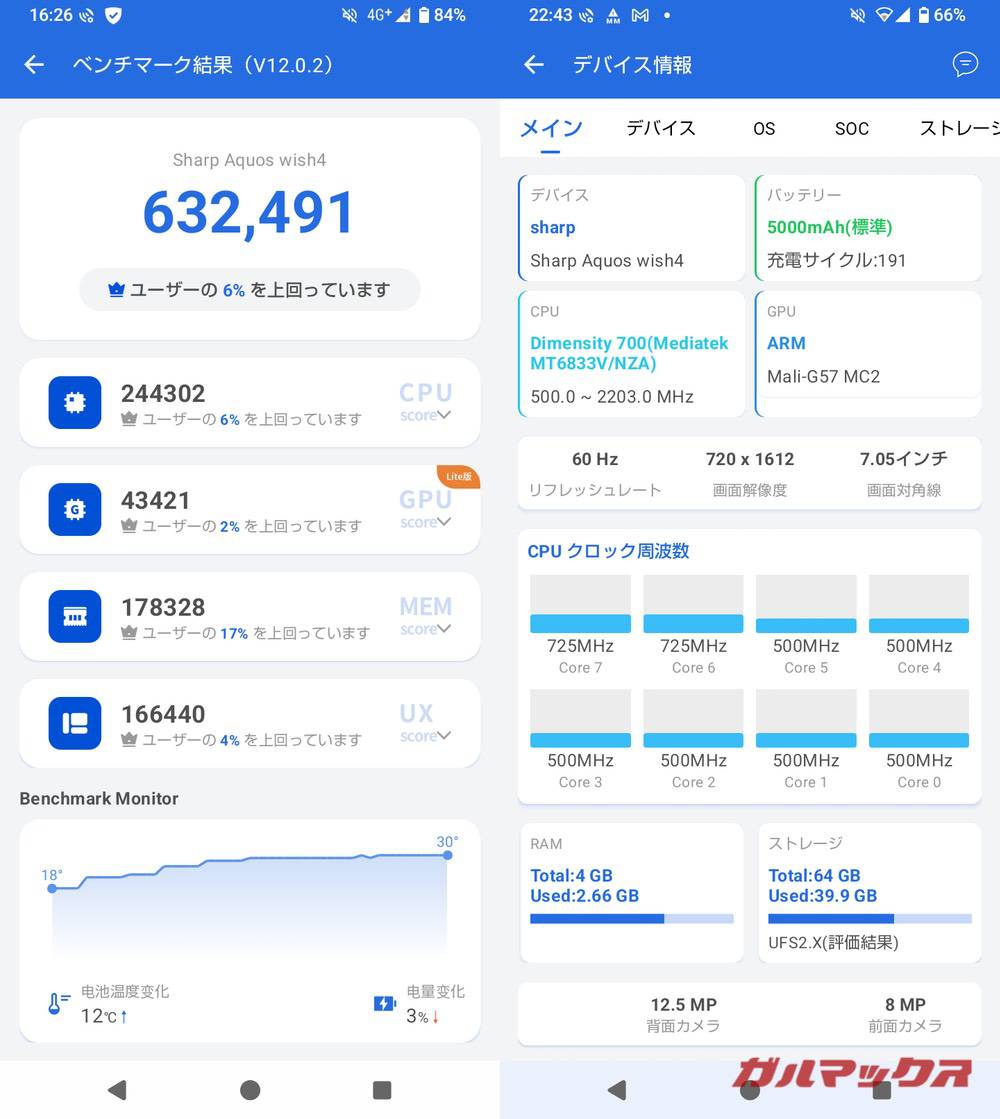Tap the 720 x 1612 resolution value

click(749, 459)
